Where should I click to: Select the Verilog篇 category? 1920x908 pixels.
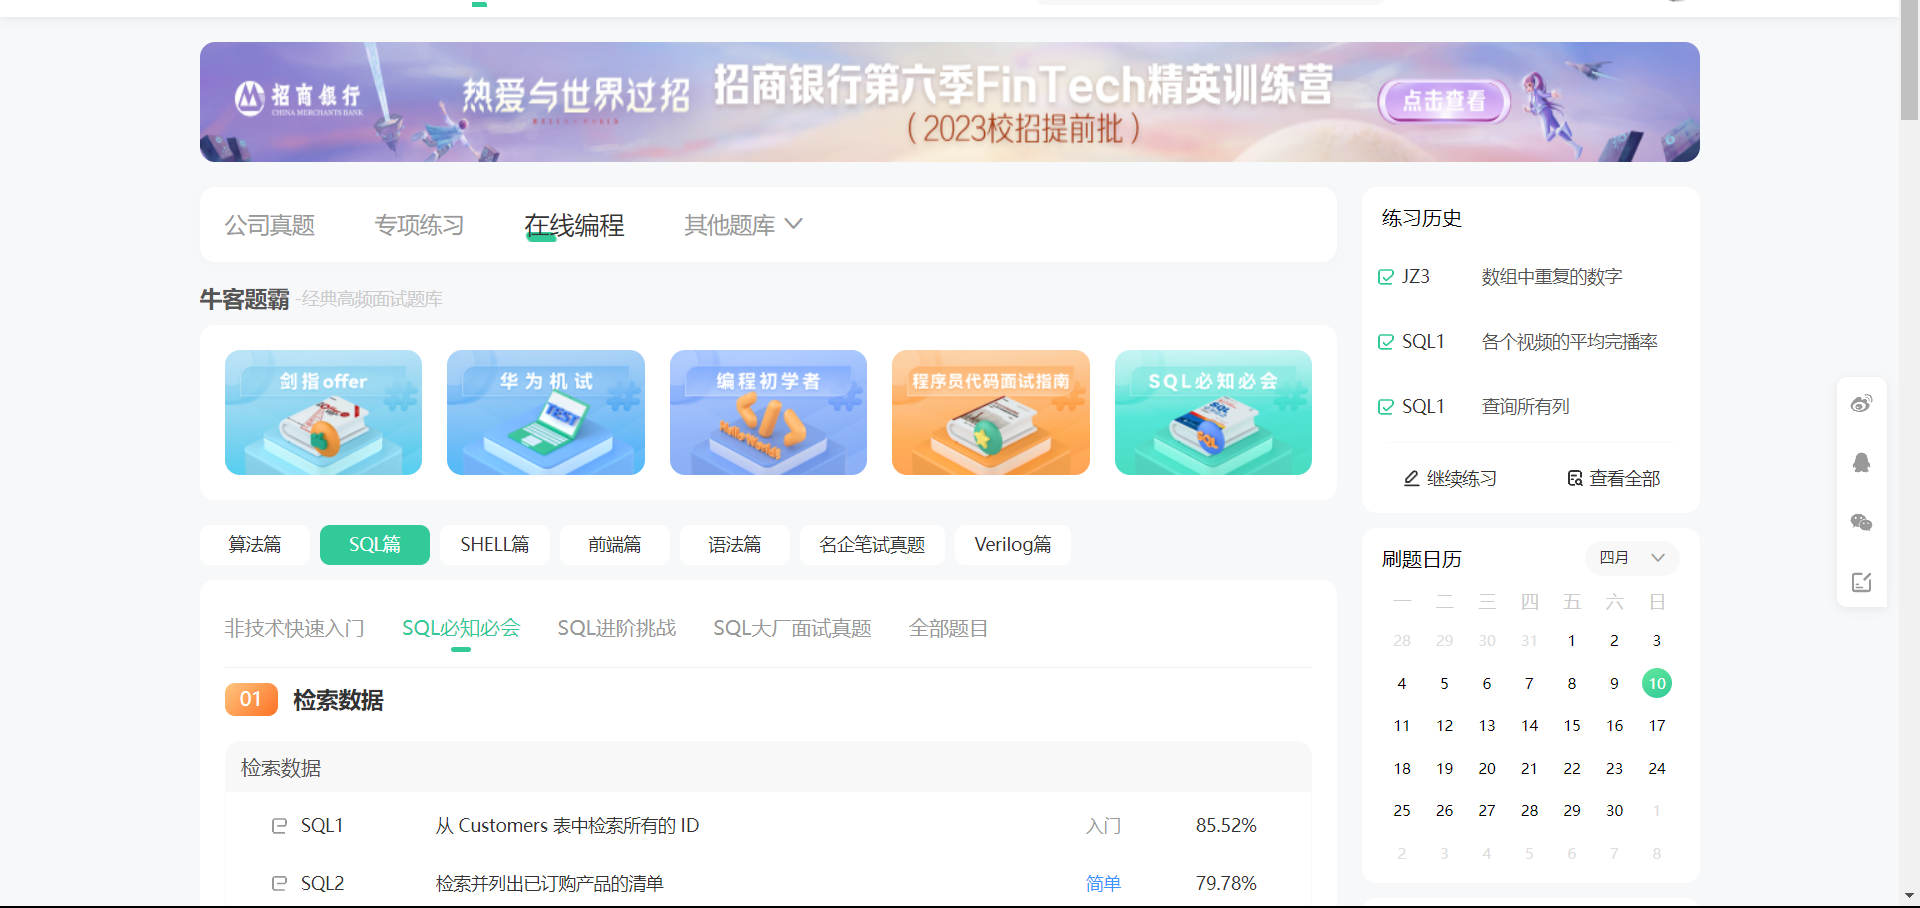pos(1013,545)
